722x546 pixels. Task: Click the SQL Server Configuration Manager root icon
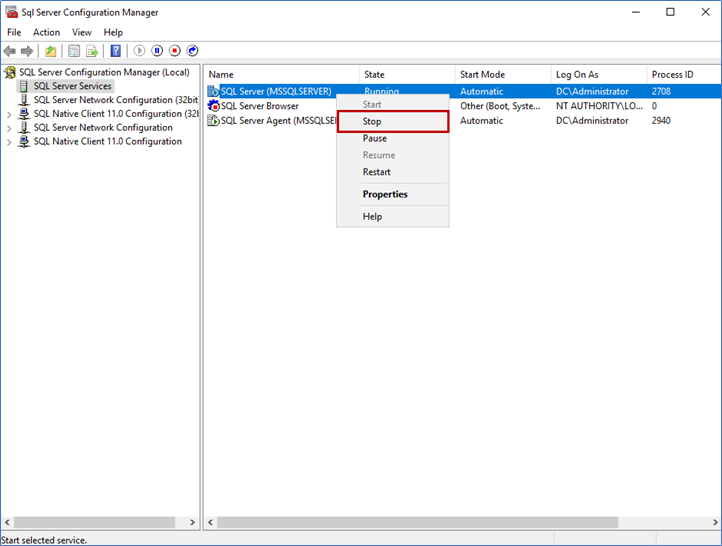click(x=10, y=72)
